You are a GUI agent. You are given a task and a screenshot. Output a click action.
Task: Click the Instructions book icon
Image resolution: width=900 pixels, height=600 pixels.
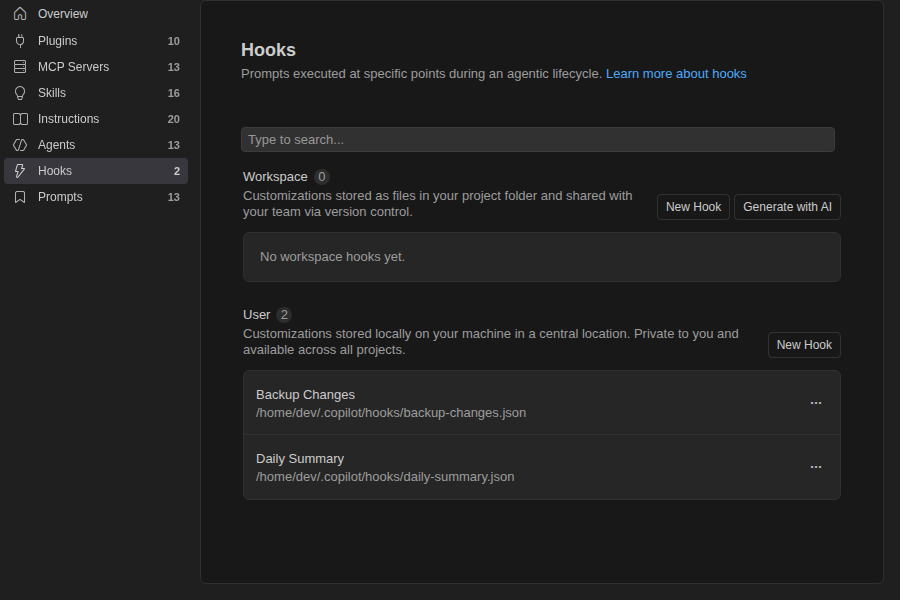pos(20,119)
